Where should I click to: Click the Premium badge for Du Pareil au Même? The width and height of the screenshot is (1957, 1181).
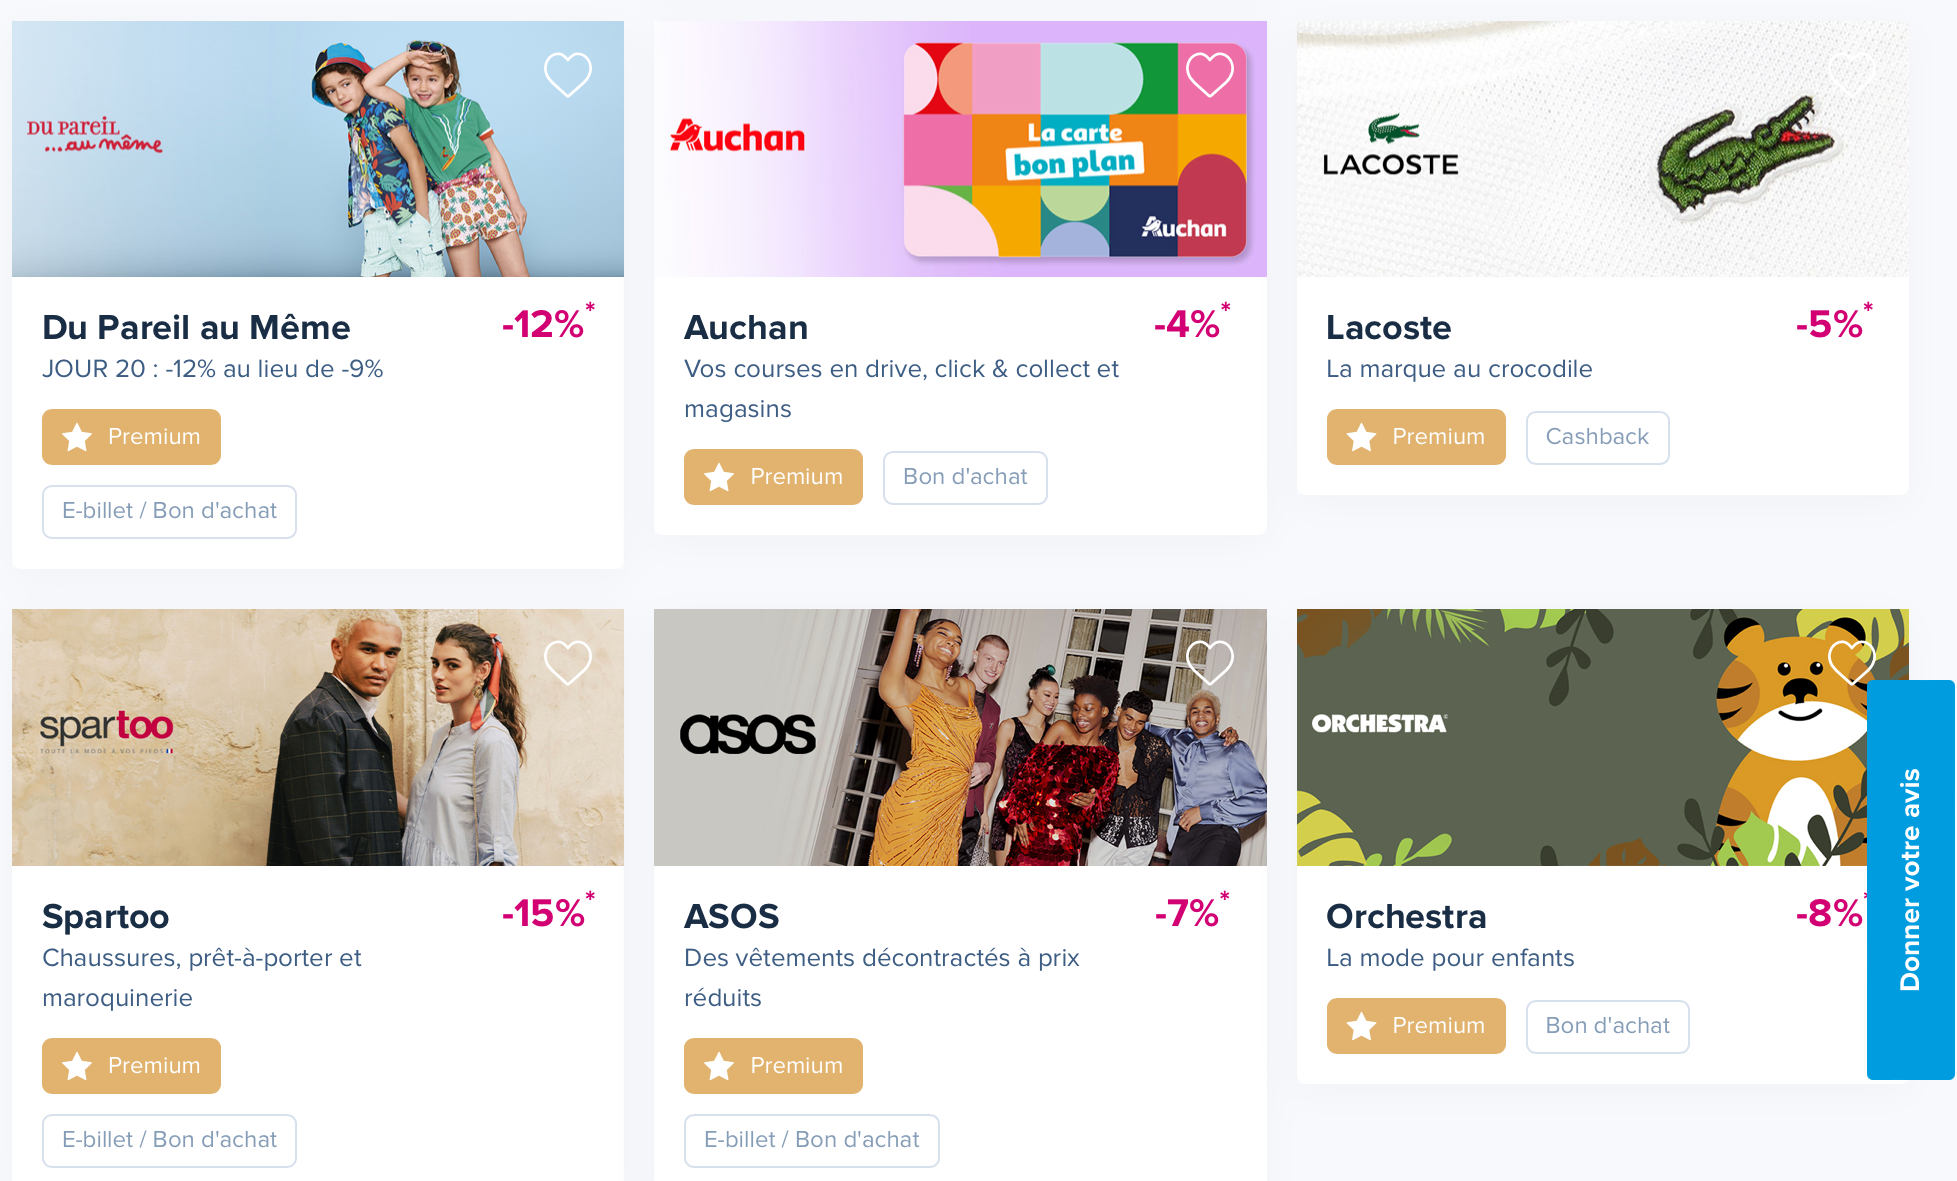point(131,437)
